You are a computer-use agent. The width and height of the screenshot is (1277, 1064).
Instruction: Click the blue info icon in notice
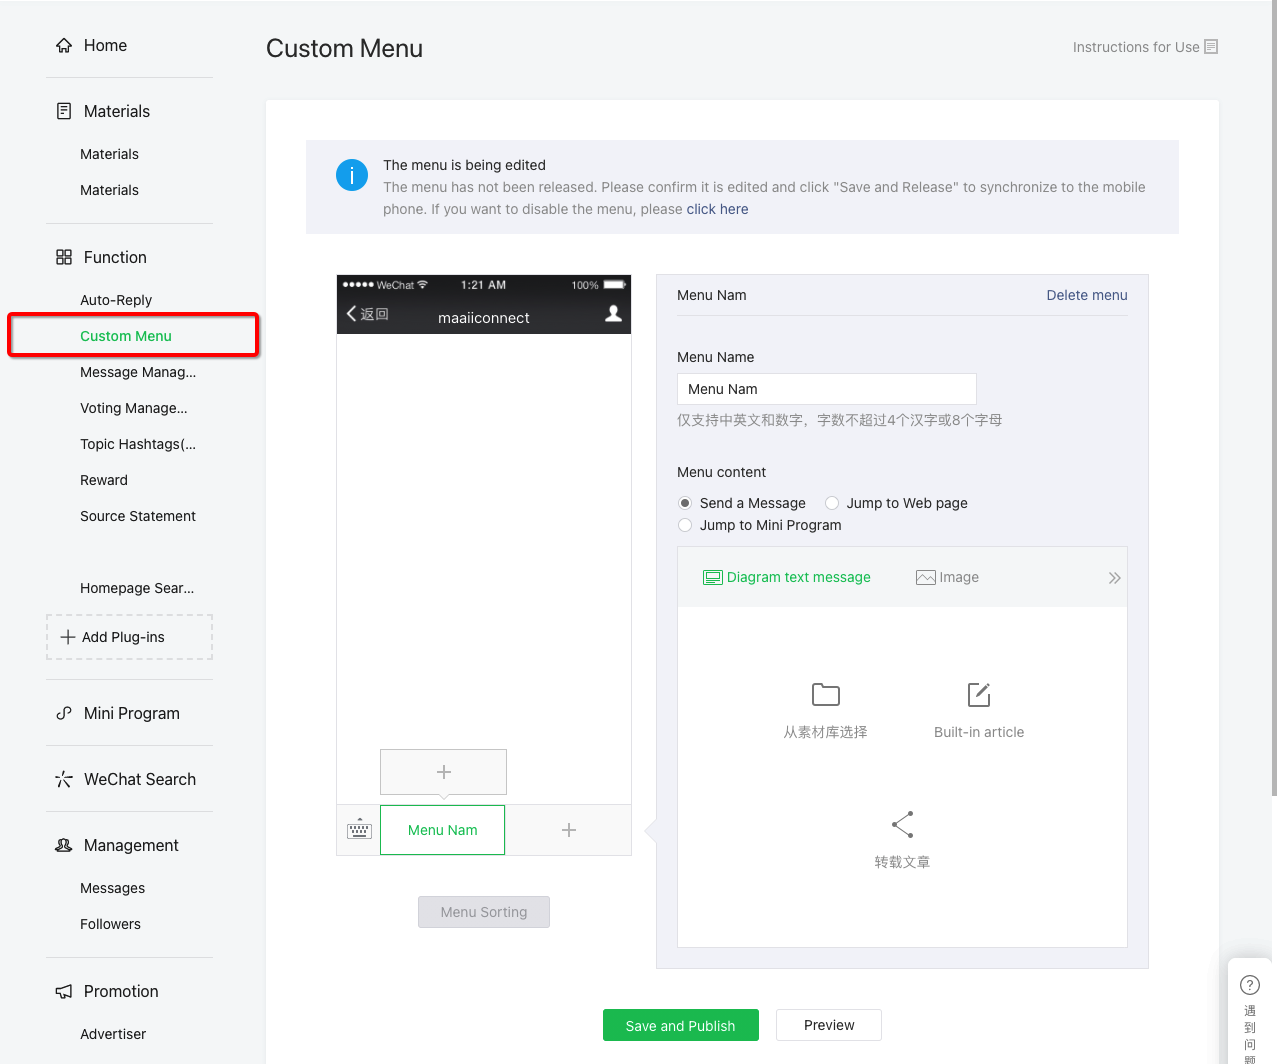(x=352, y=175)
